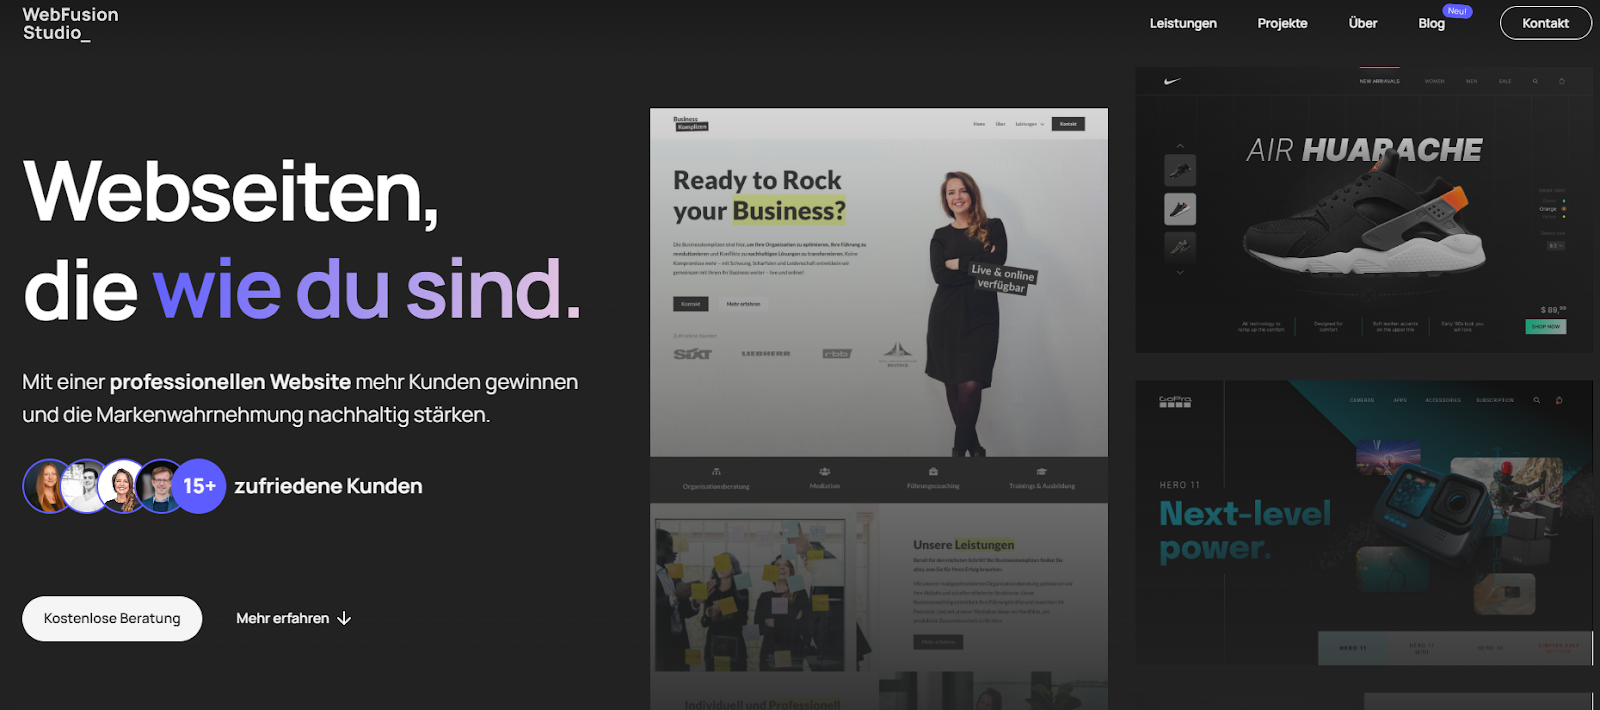Click the Kontakt button in header
Viewport: 1600px width, 710px height.
pyautogui.click(x=1545, y=23)
